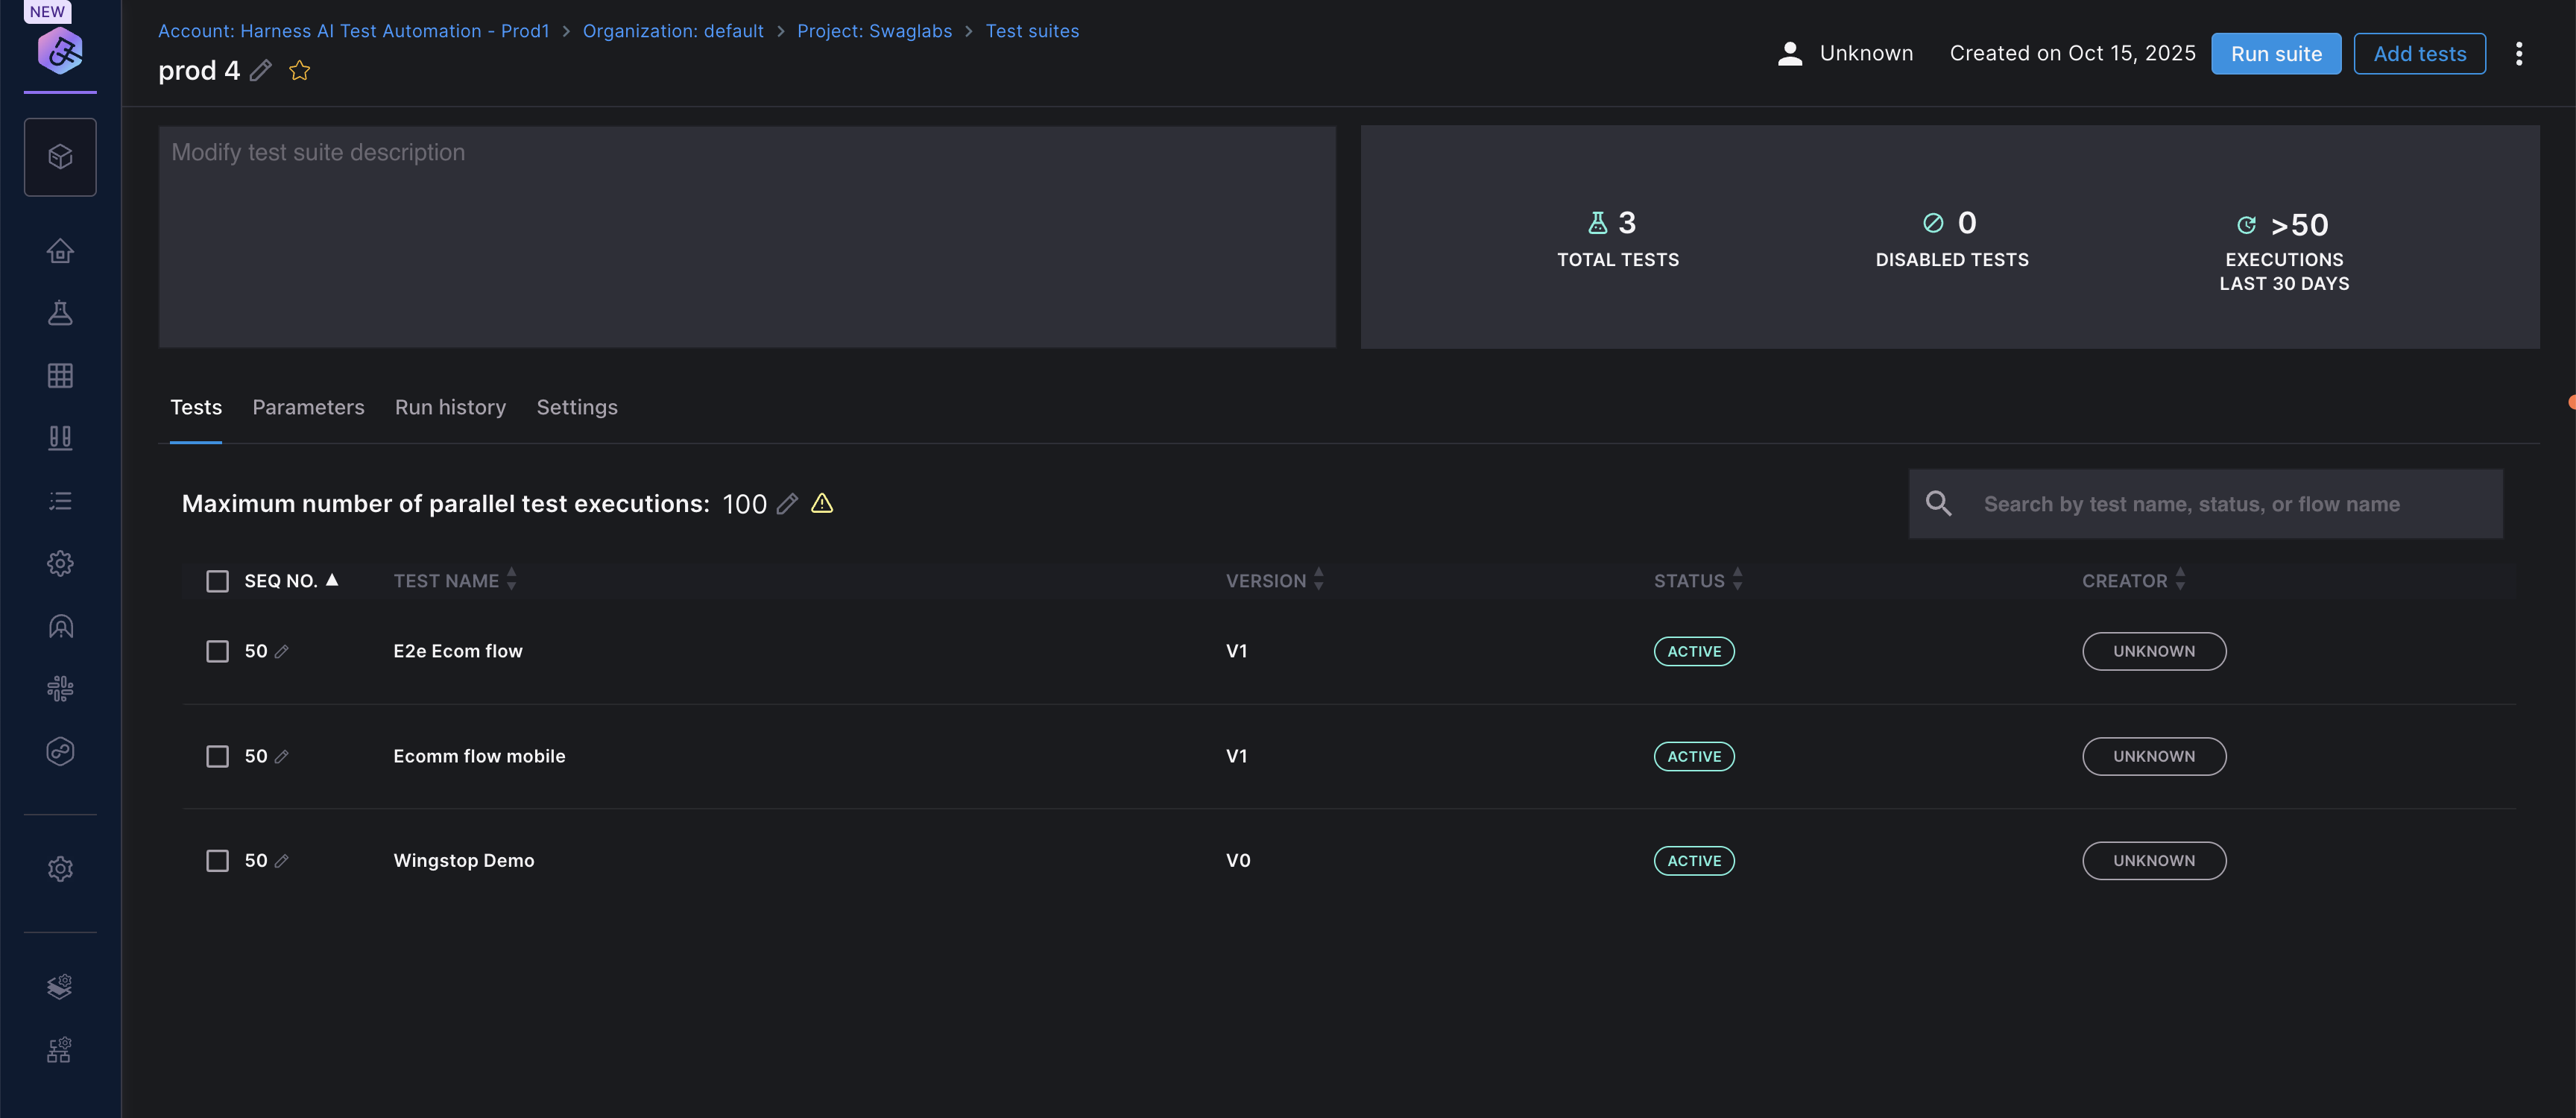Open the layers settings icon near sidebar bottom
This screenshot has height=1118, width=2576.
(60, 985)
